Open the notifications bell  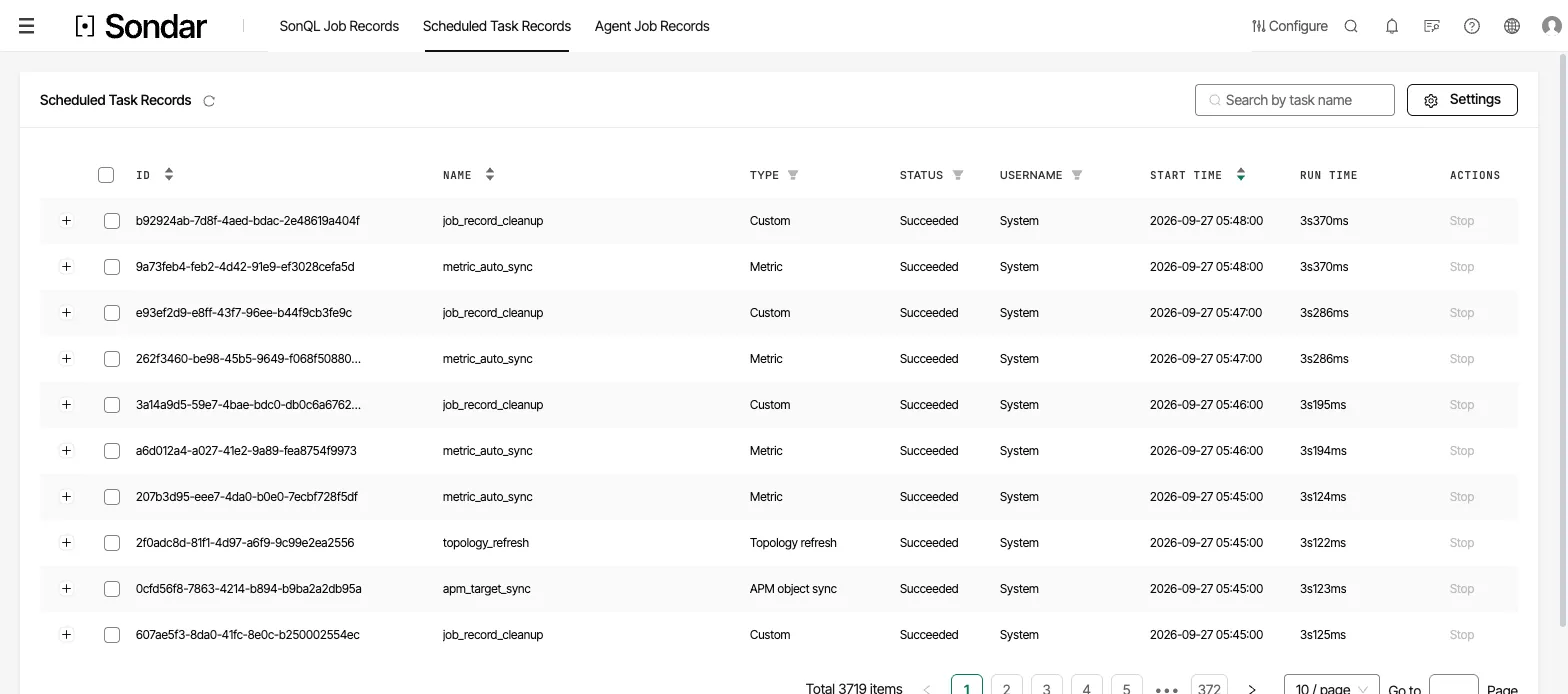point(1391,26)
